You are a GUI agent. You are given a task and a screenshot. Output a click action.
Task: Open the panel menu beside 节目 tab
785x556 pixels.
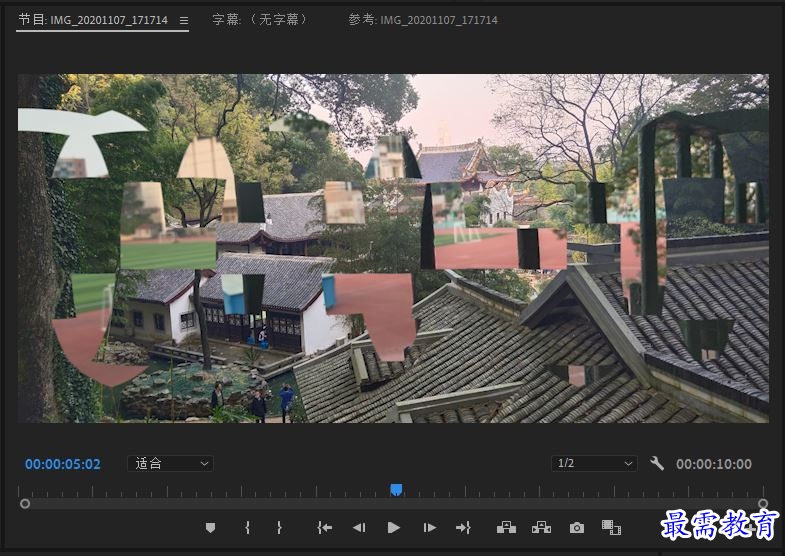tap(184, 21)
